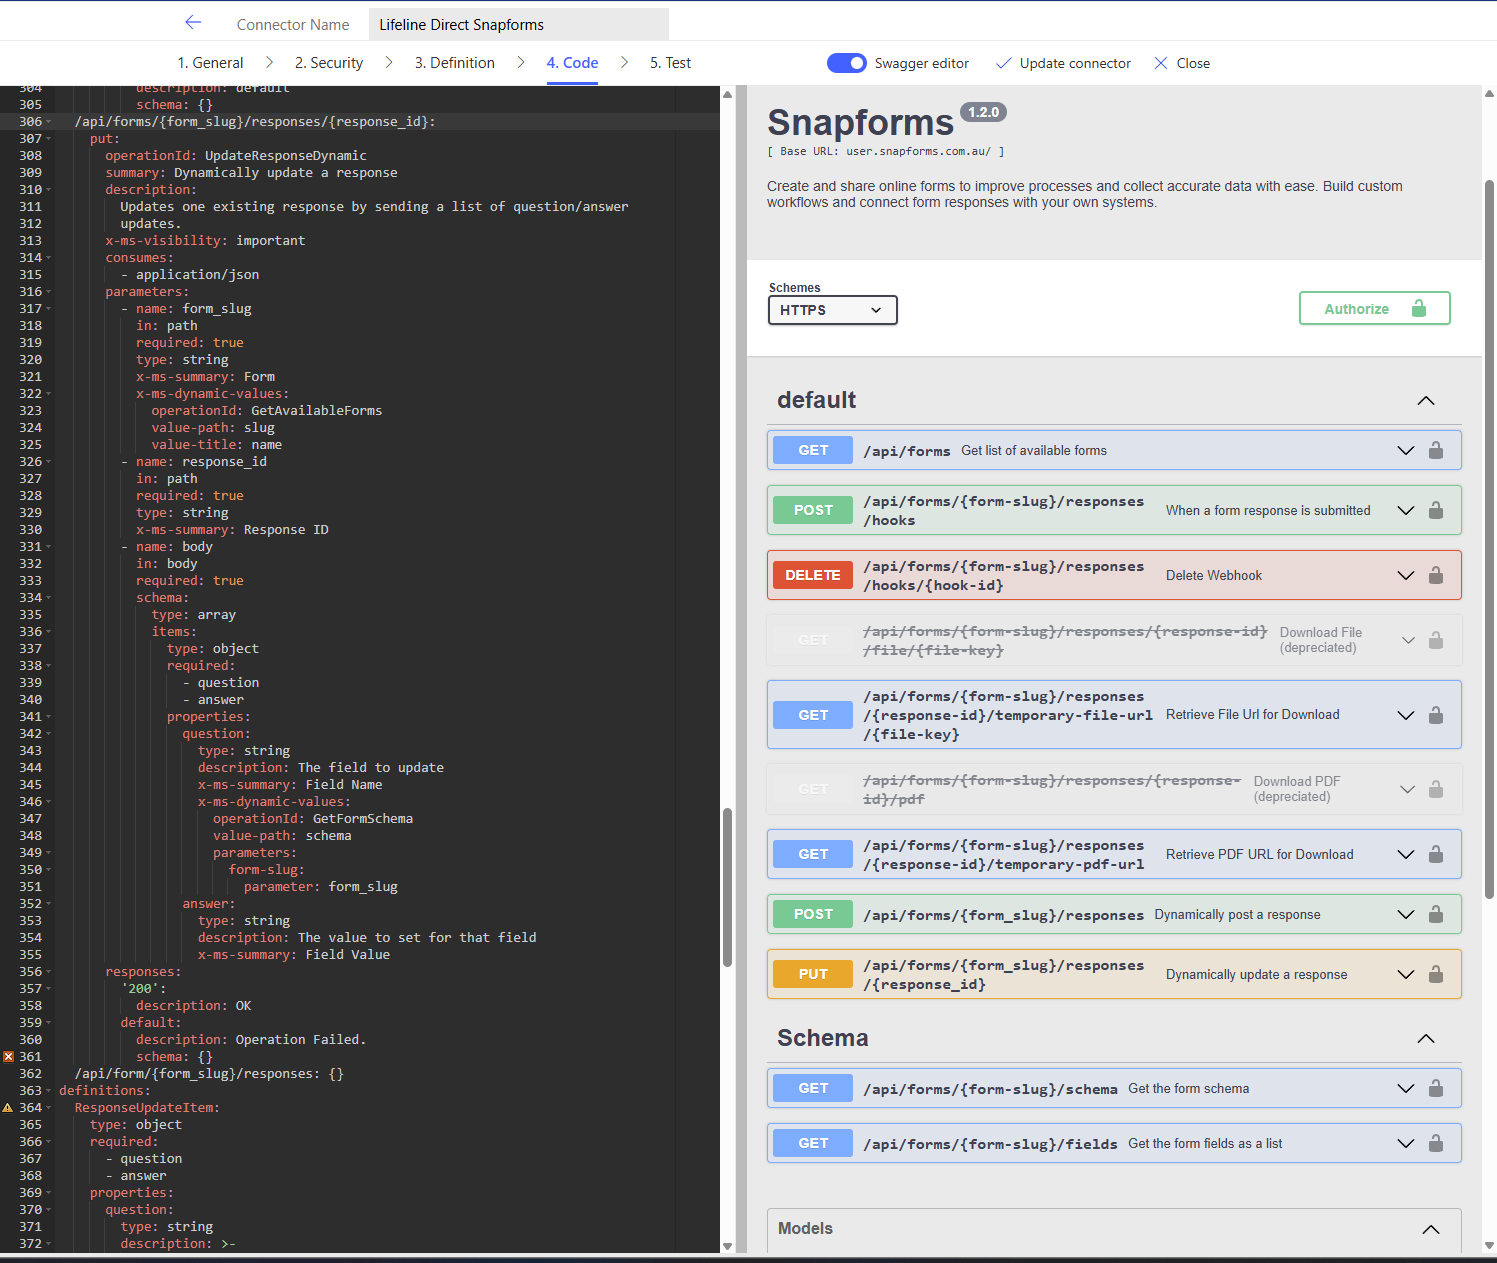Image resolution: width=1497 pixels, height=1263 pixels.
Task: Click lock icon on Get the form schema row
Action: pyautogui.click(x=1436, y=1088)
